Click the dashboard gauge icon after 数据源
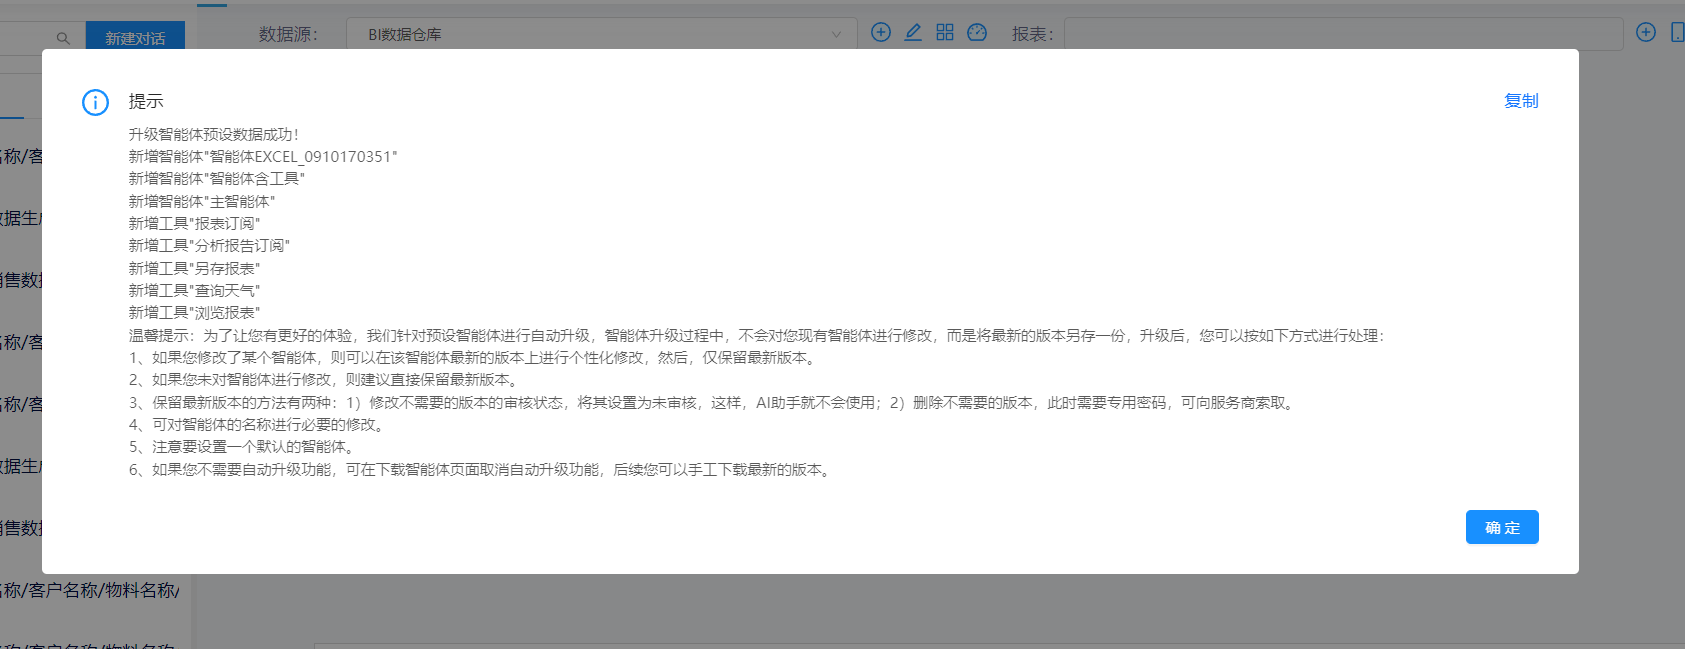The image size is (1685, 649). click(x=977, y=32)
